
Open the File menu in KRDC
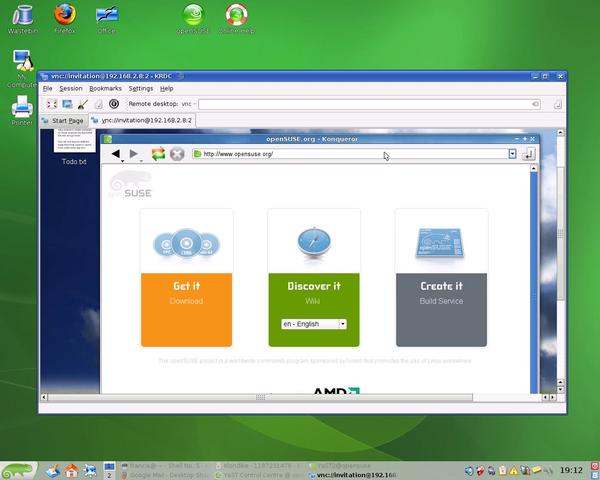pos(47,88)
